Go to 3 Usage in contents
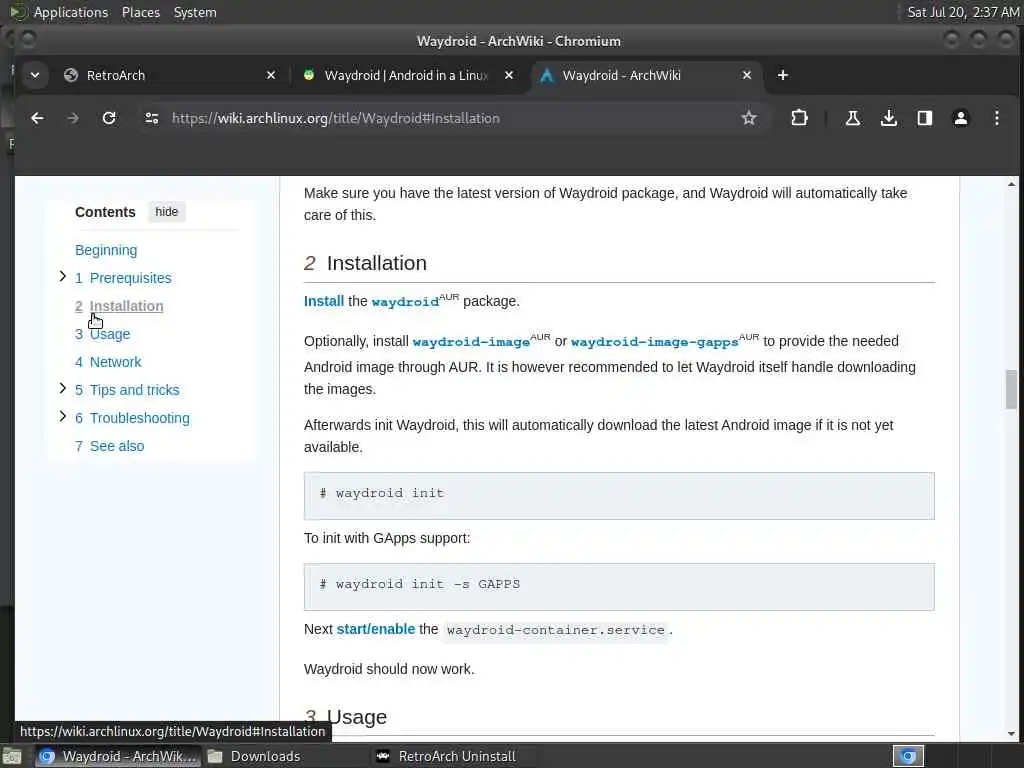1024x768 pixels. 103,334
